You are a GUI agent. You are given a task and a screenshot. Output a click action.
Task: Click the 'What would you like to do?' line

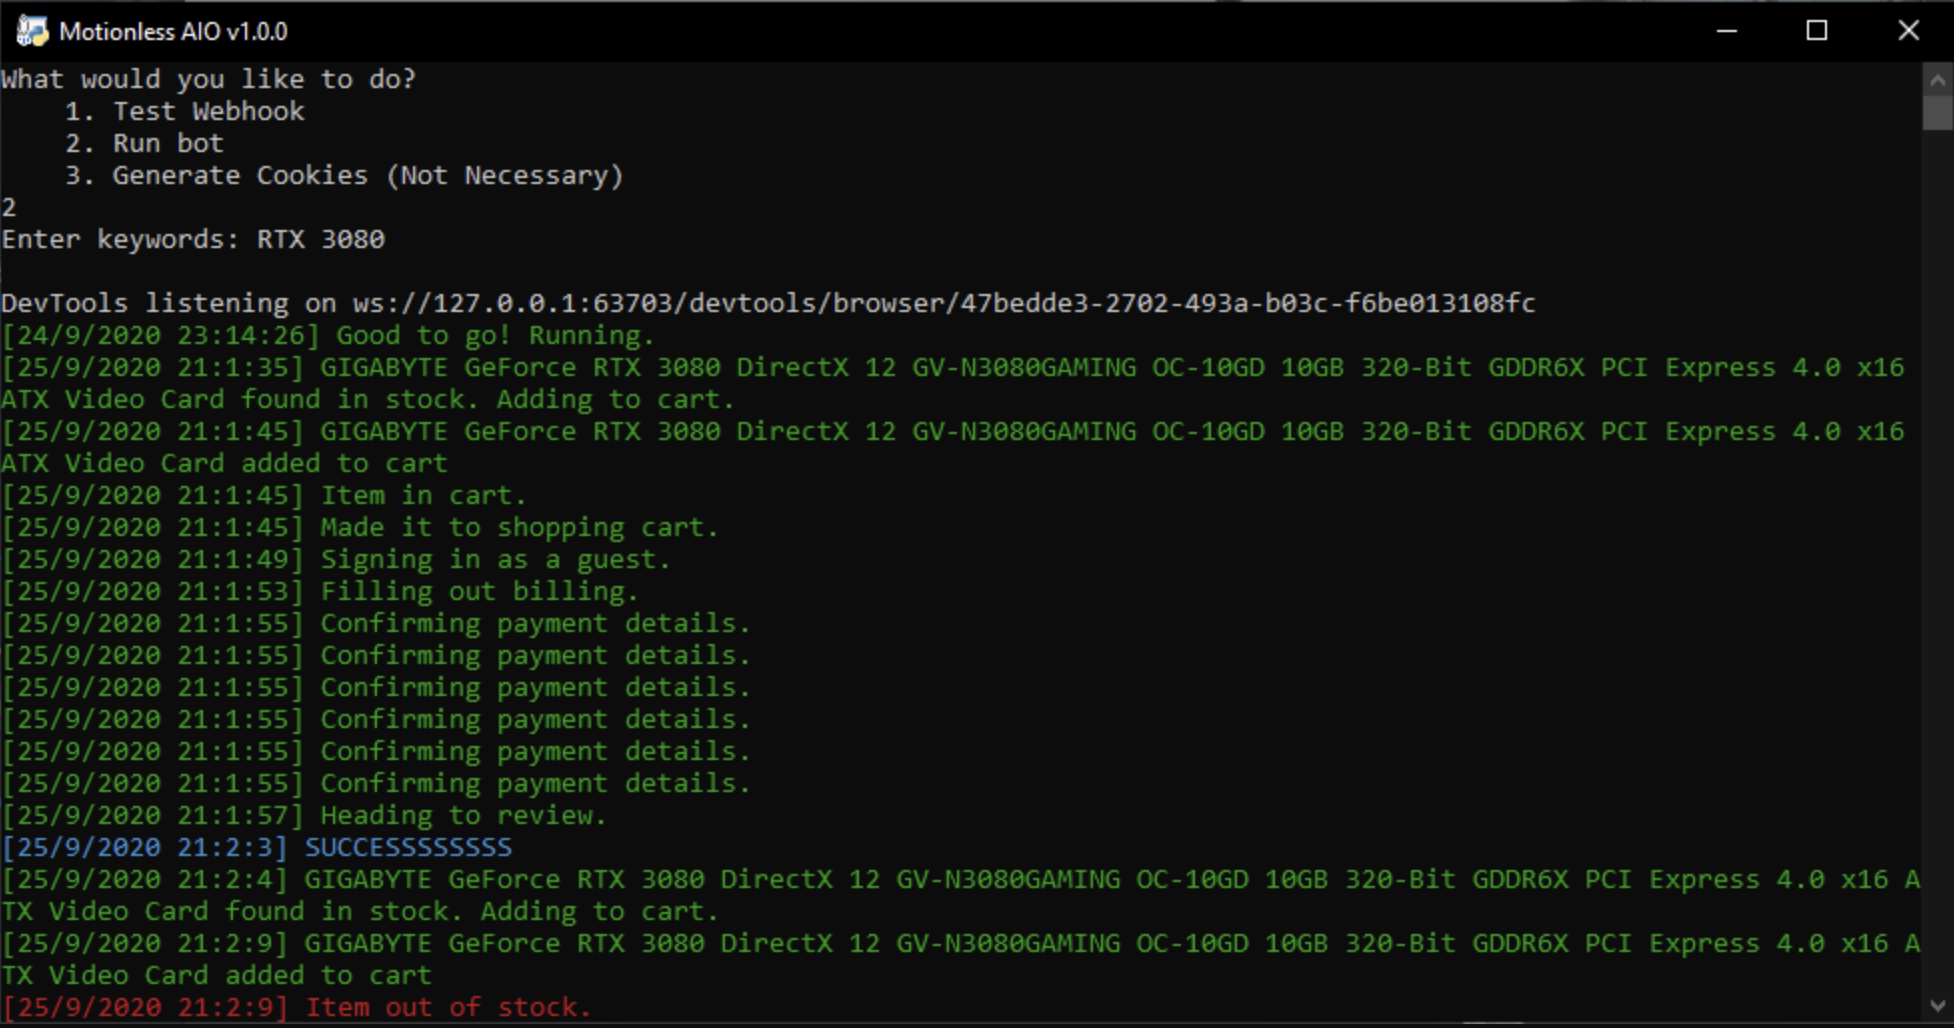click(x=208, y=79)
